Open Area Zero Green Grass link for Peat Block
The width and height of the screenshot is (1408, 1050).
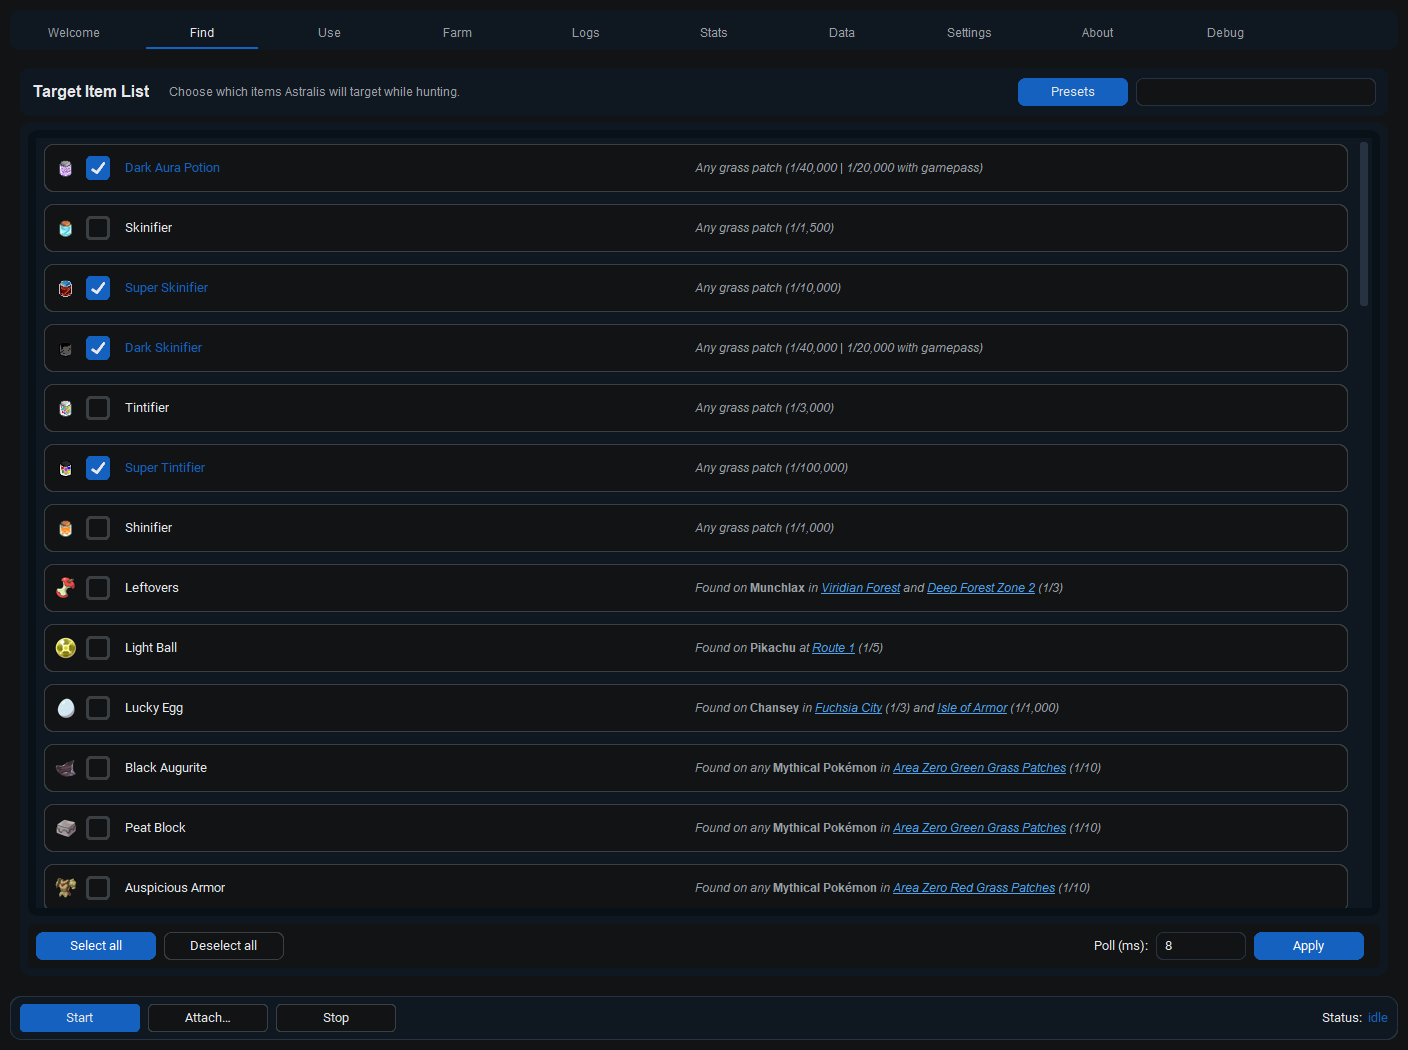click(x=980, y=828)
